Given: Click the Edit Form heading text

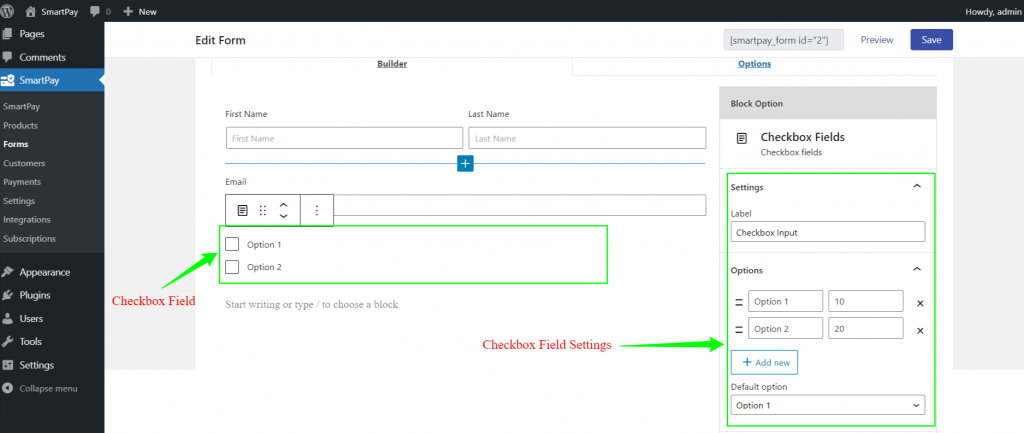Looking at the screenshot, I should [x=220, y=40].
